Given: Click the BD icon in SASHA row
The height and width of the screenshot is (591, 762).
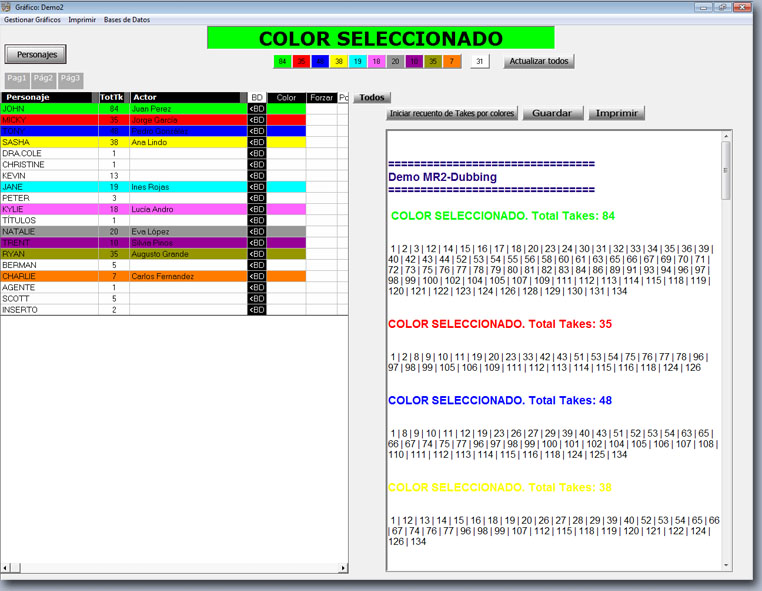Looking at the screenshot, I should 257,142.
